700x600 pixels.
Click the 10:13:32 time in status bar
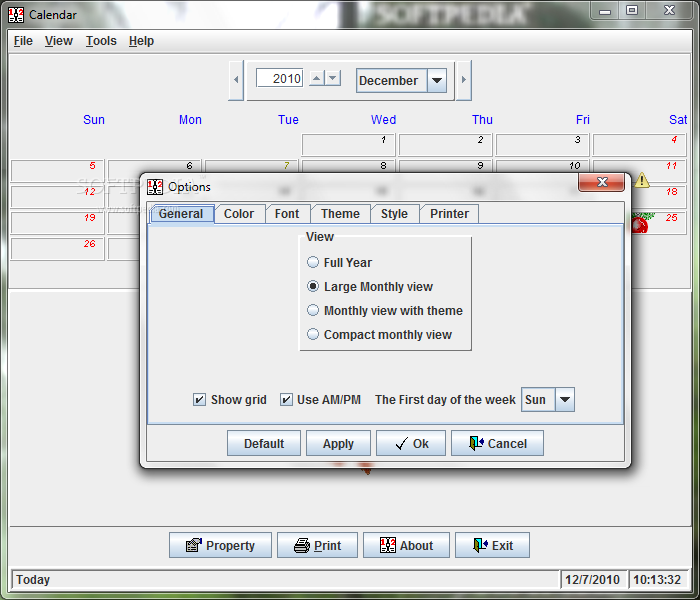[x=657, y=579]
